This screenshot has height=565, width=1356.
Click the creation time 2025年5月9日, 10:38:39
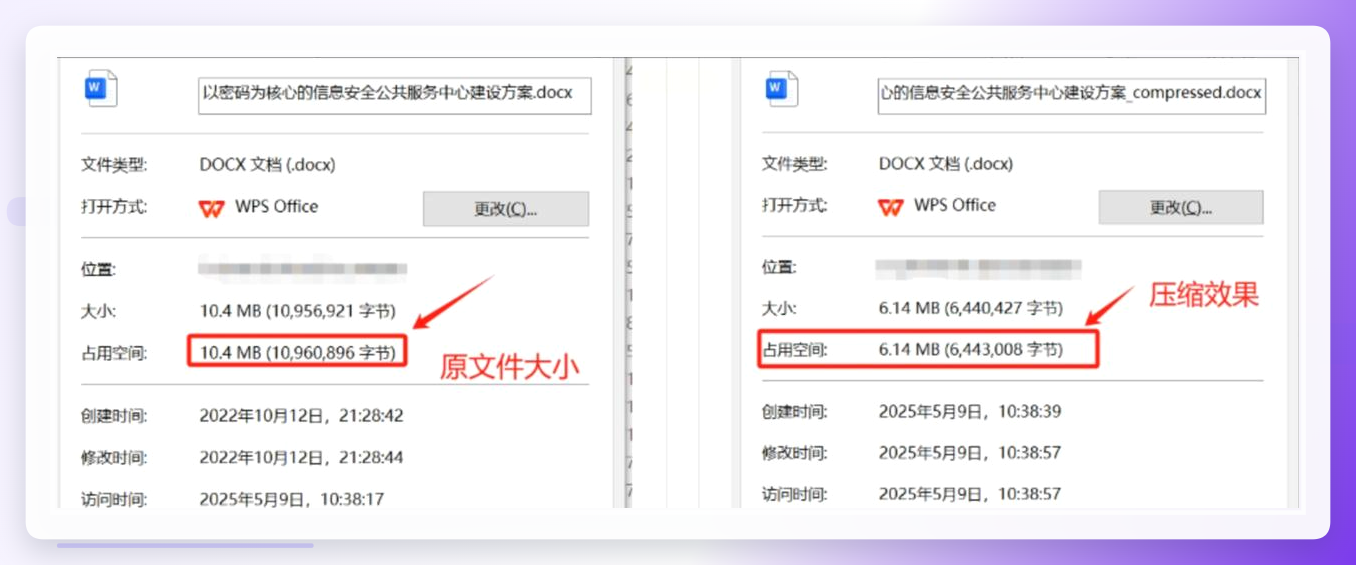click(x=970, y=411)
